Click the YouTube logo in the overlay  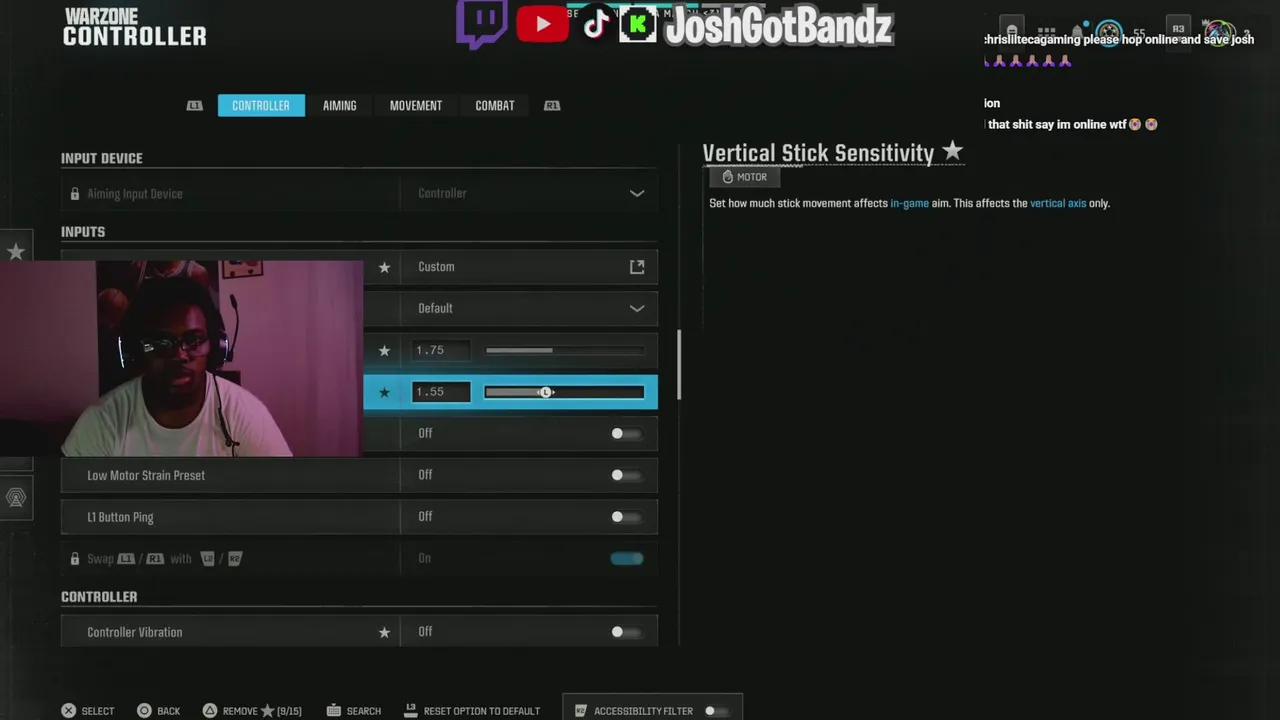click(x=542, y=24)
